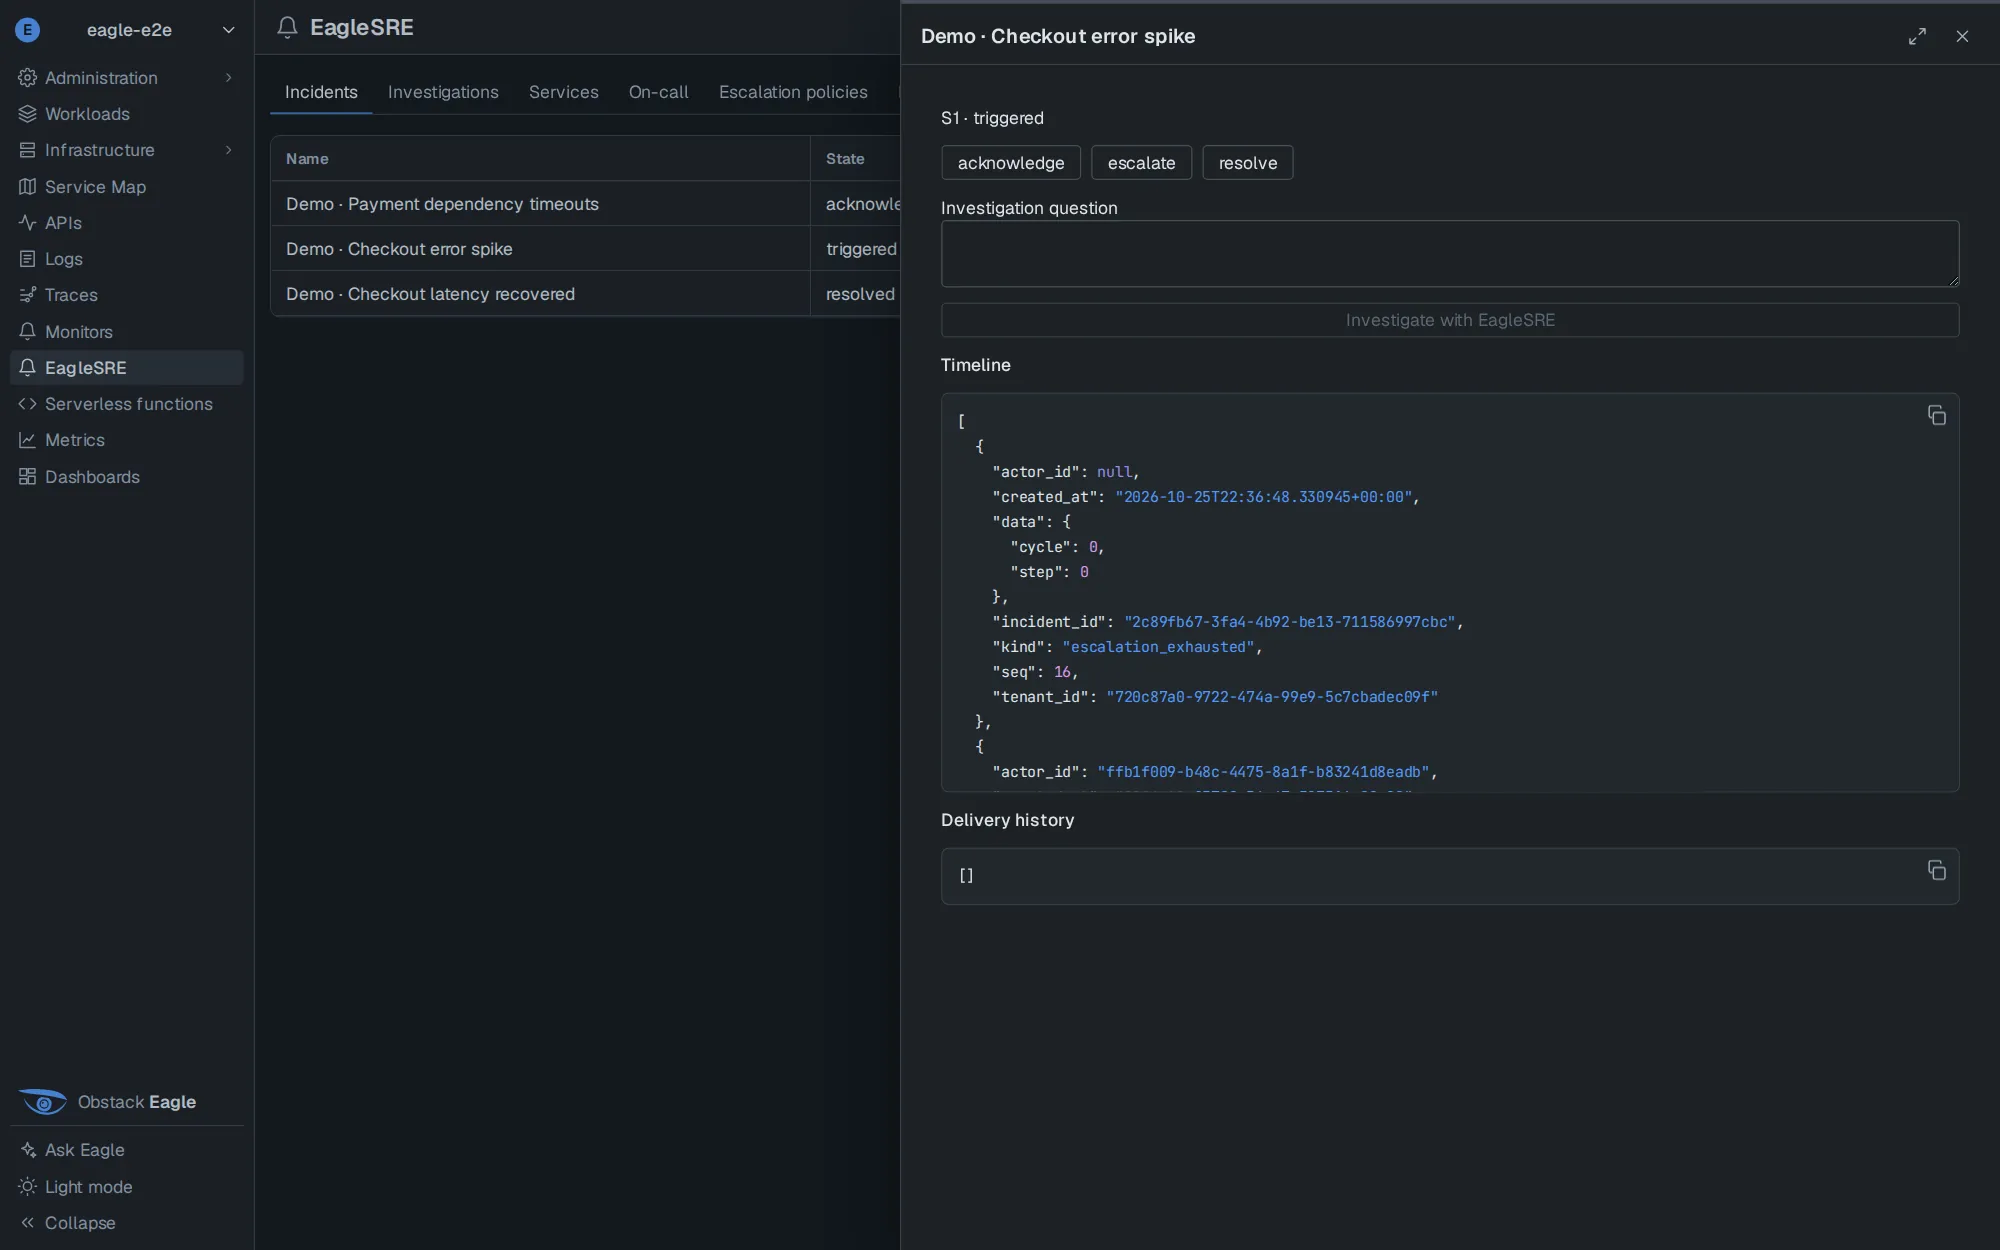Screen dimensions: 2000x1250
Task: Open the Monitors bell icon
Action: (x=27, y=332)
